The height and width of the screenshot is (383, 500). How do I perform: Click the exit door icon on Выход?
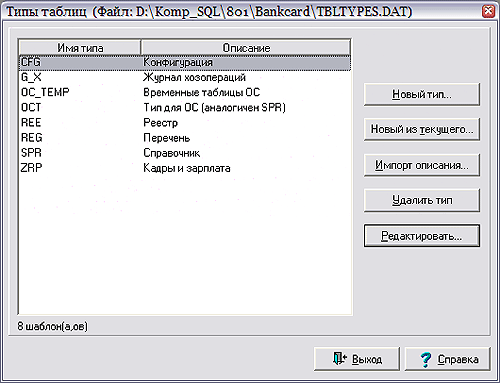point(340,359)
